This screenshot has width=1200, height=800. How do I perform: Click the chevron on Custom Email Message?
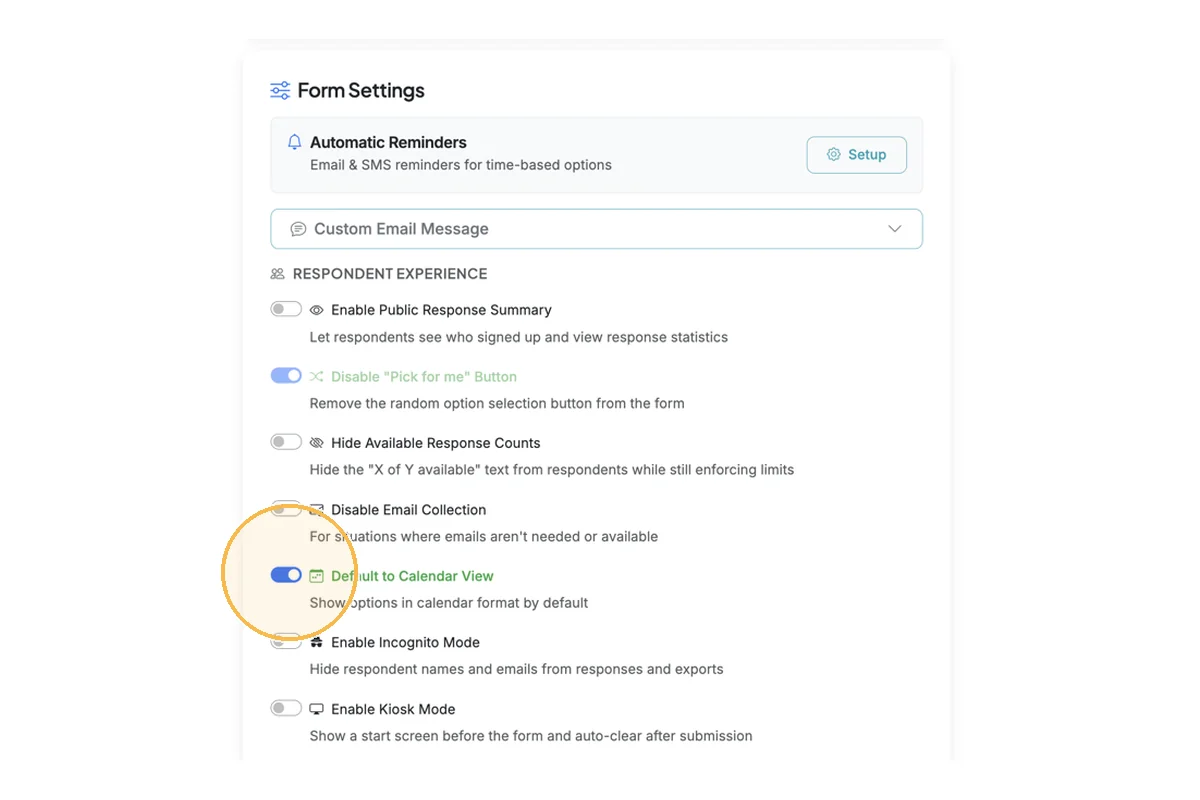click(895, 229)
